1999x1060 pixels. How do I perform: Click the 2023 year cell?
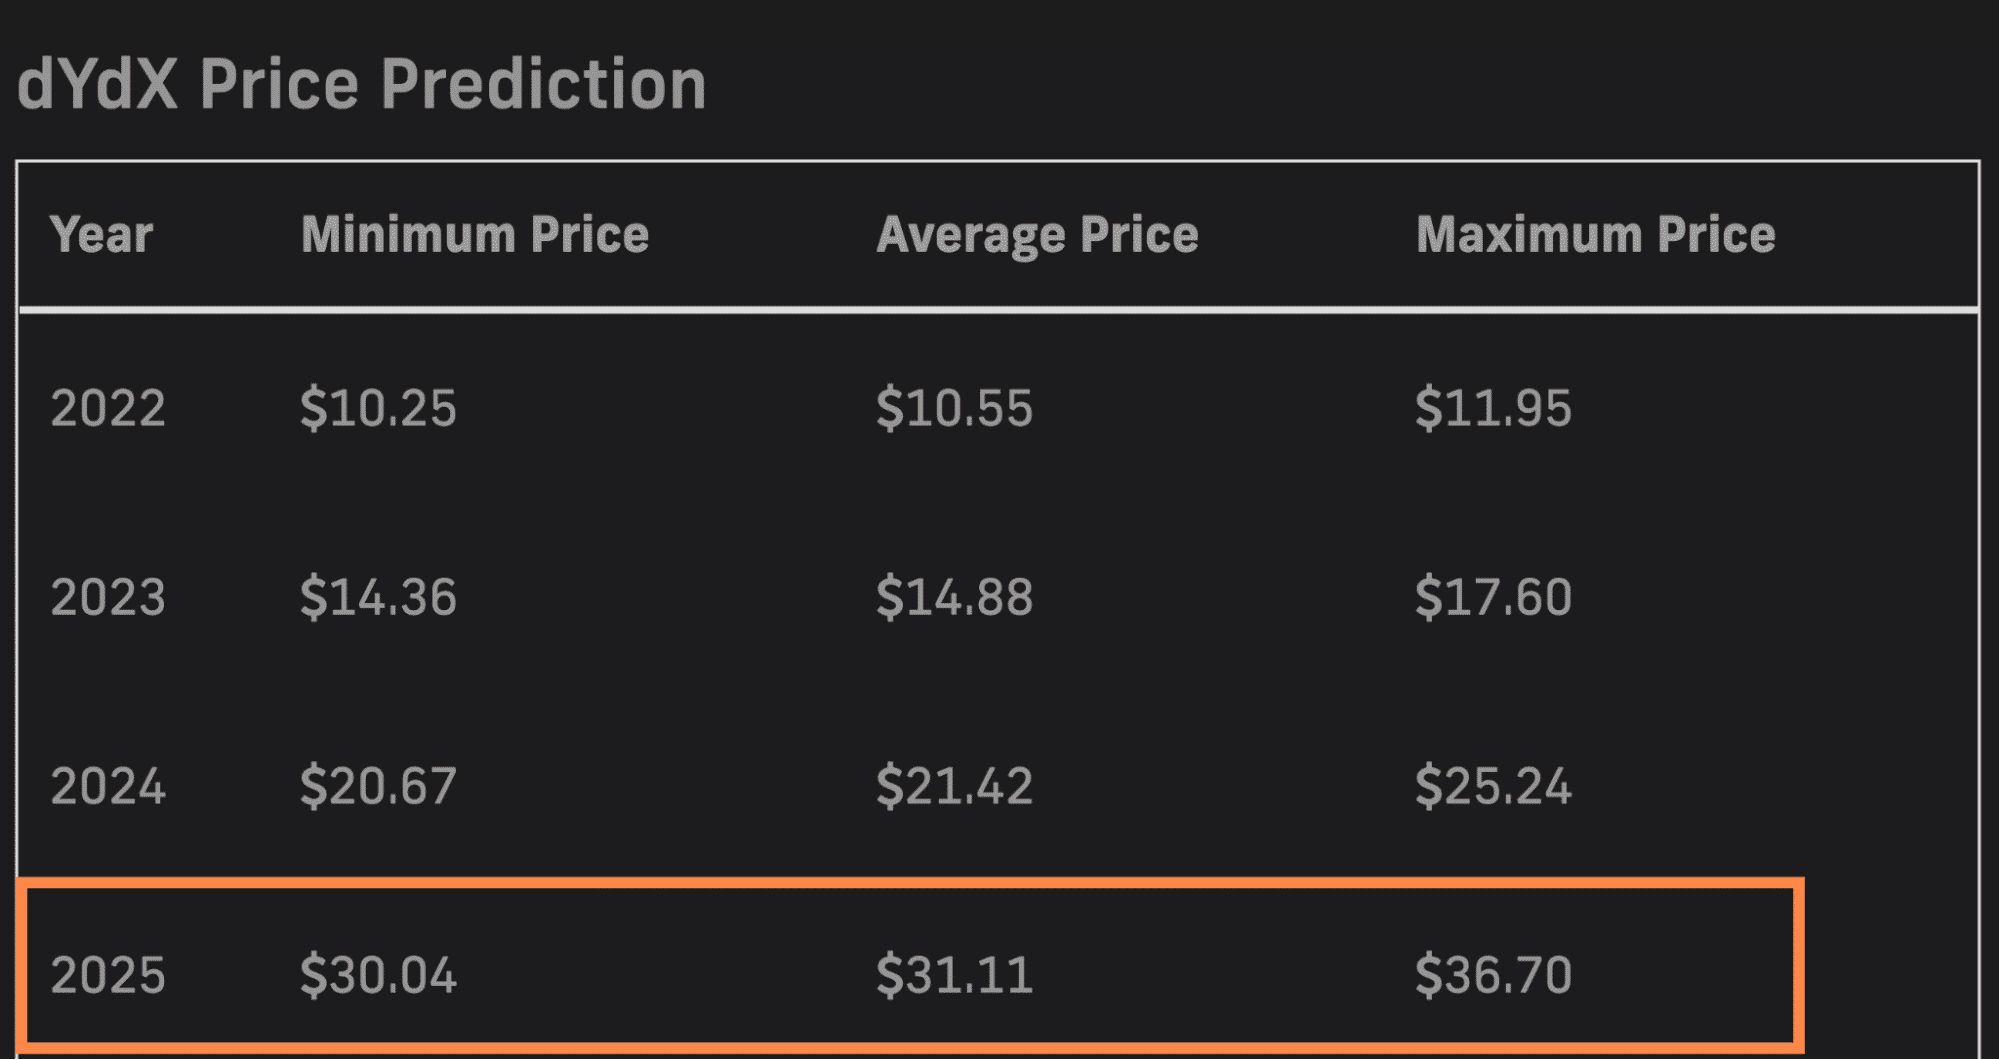pos(108,597)
